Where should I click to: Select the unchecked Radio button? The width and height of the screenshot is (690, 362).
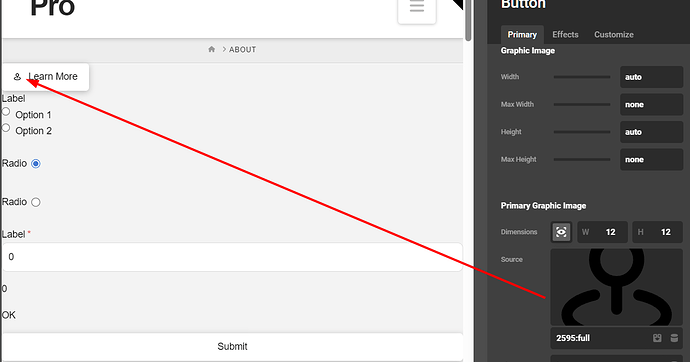(x=36, y=202)
